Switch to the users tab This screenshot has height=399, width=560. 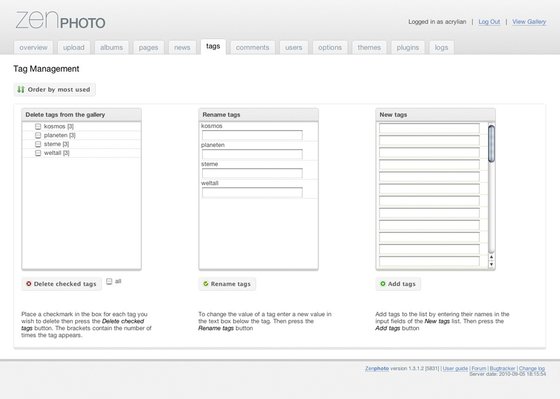click(x=294, y=48)
